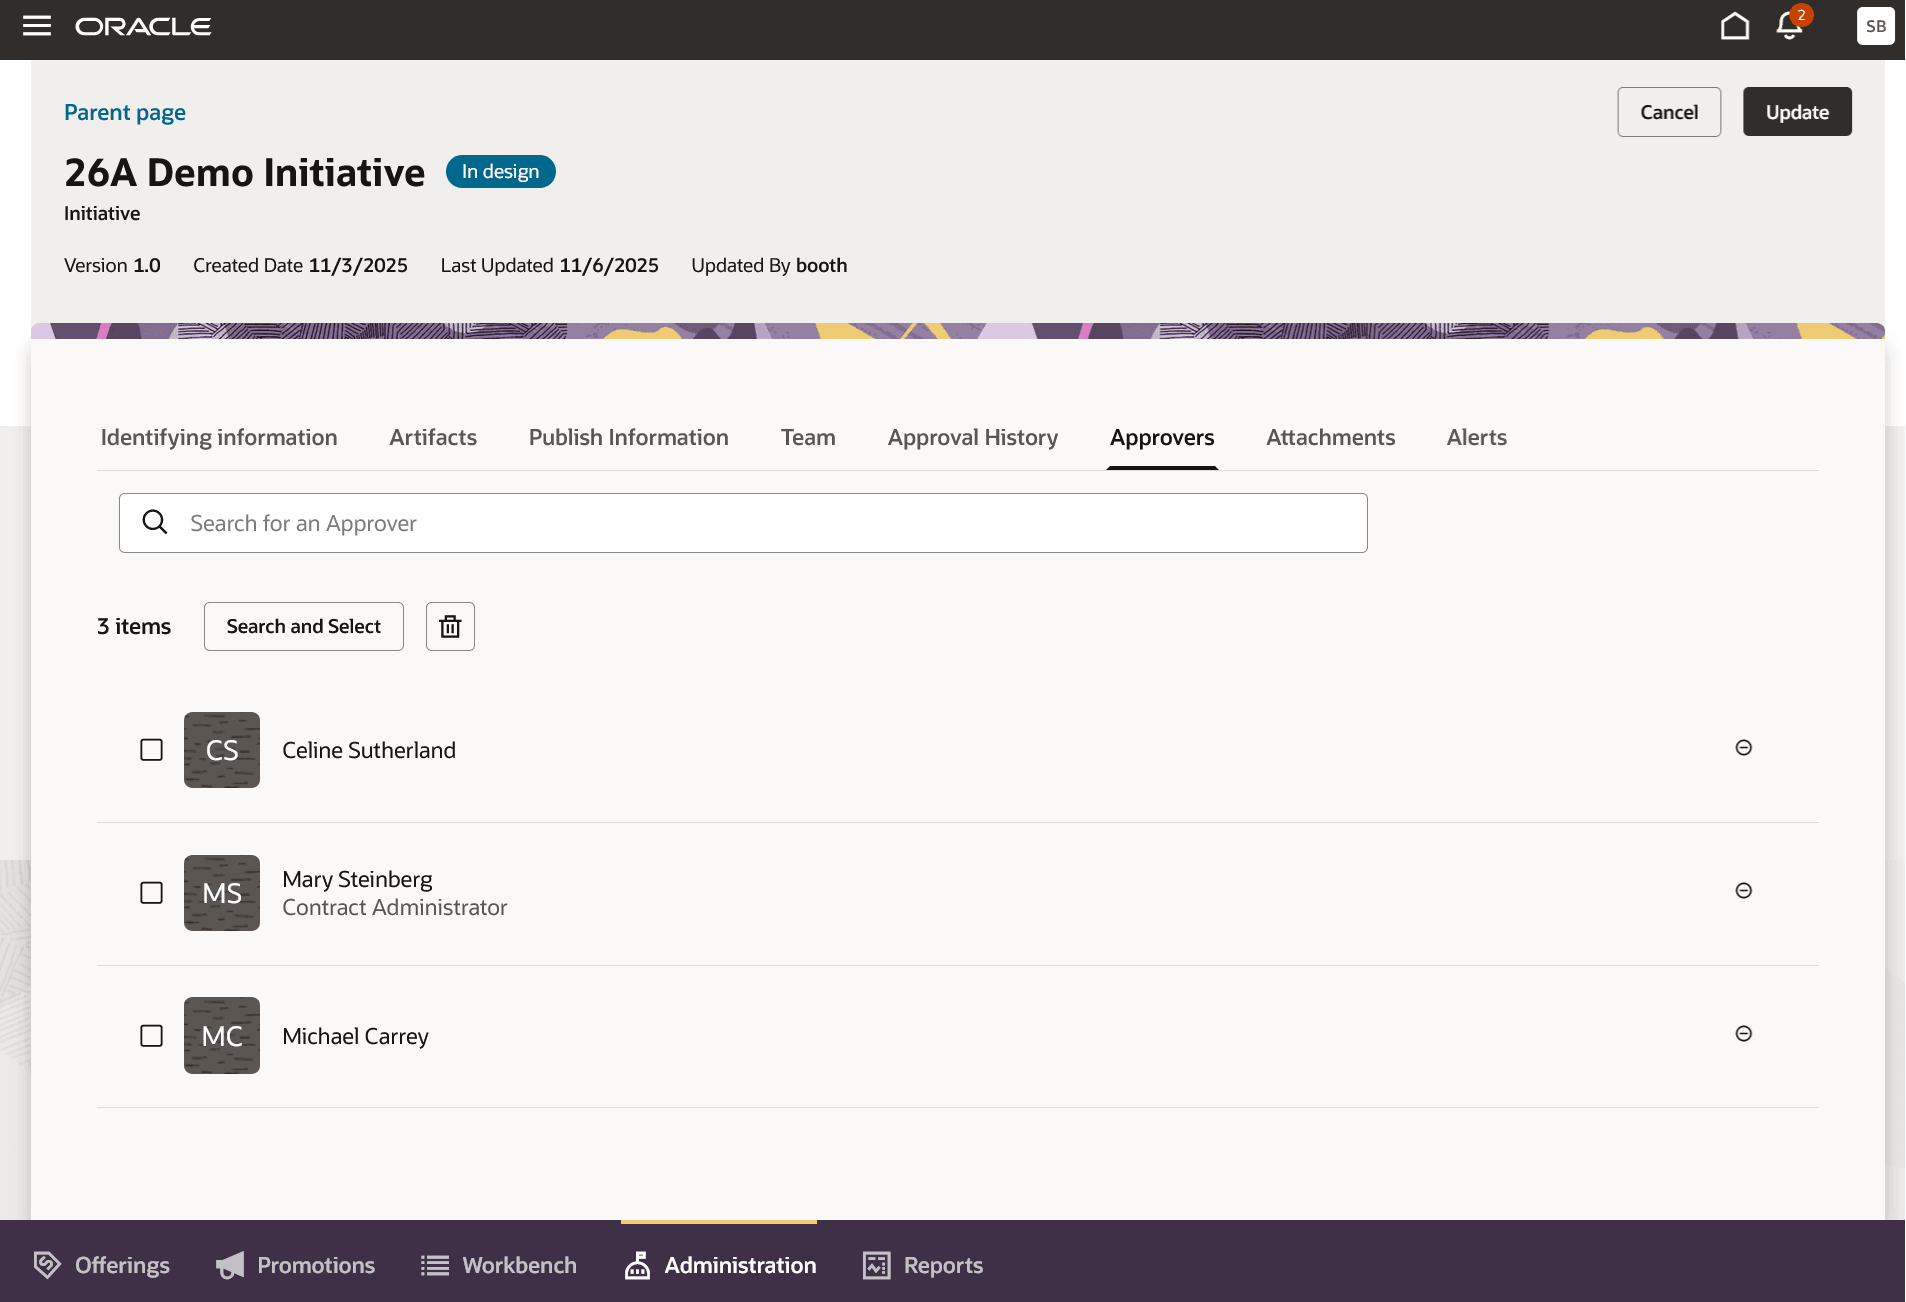The image size is (1906, 1302).
Task: Switch to the Attachments tab
Action: (1330, 437)
